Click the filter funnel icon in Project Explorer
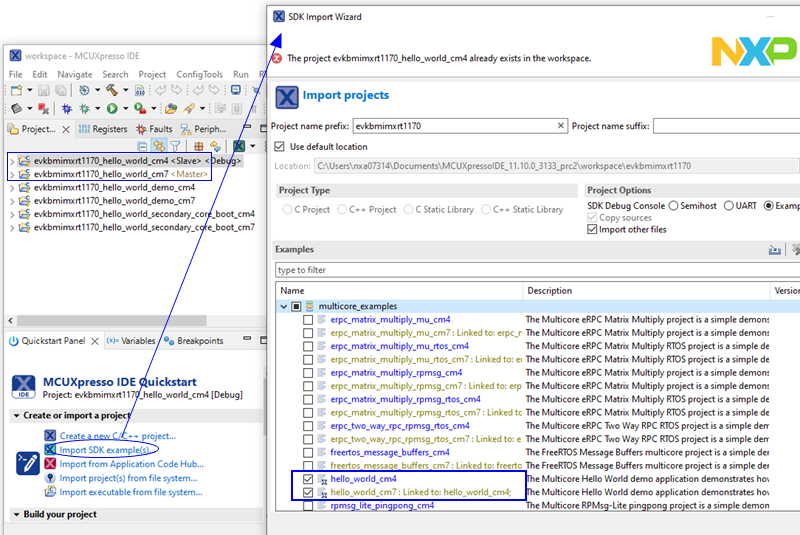This screenshot has height=535, width=800. tap(175, 146)
